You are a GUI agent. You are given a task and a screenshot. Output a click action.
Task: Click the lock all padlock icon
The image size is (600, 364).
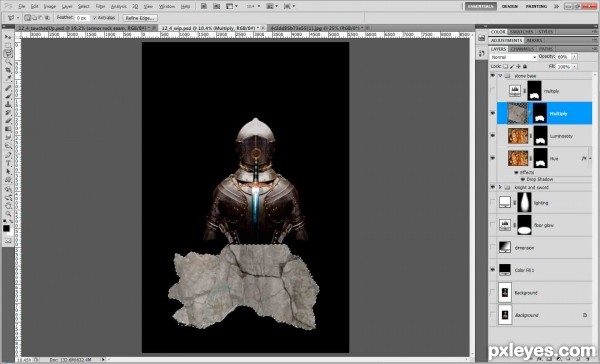pyautogui.click(x=525, y=67)
